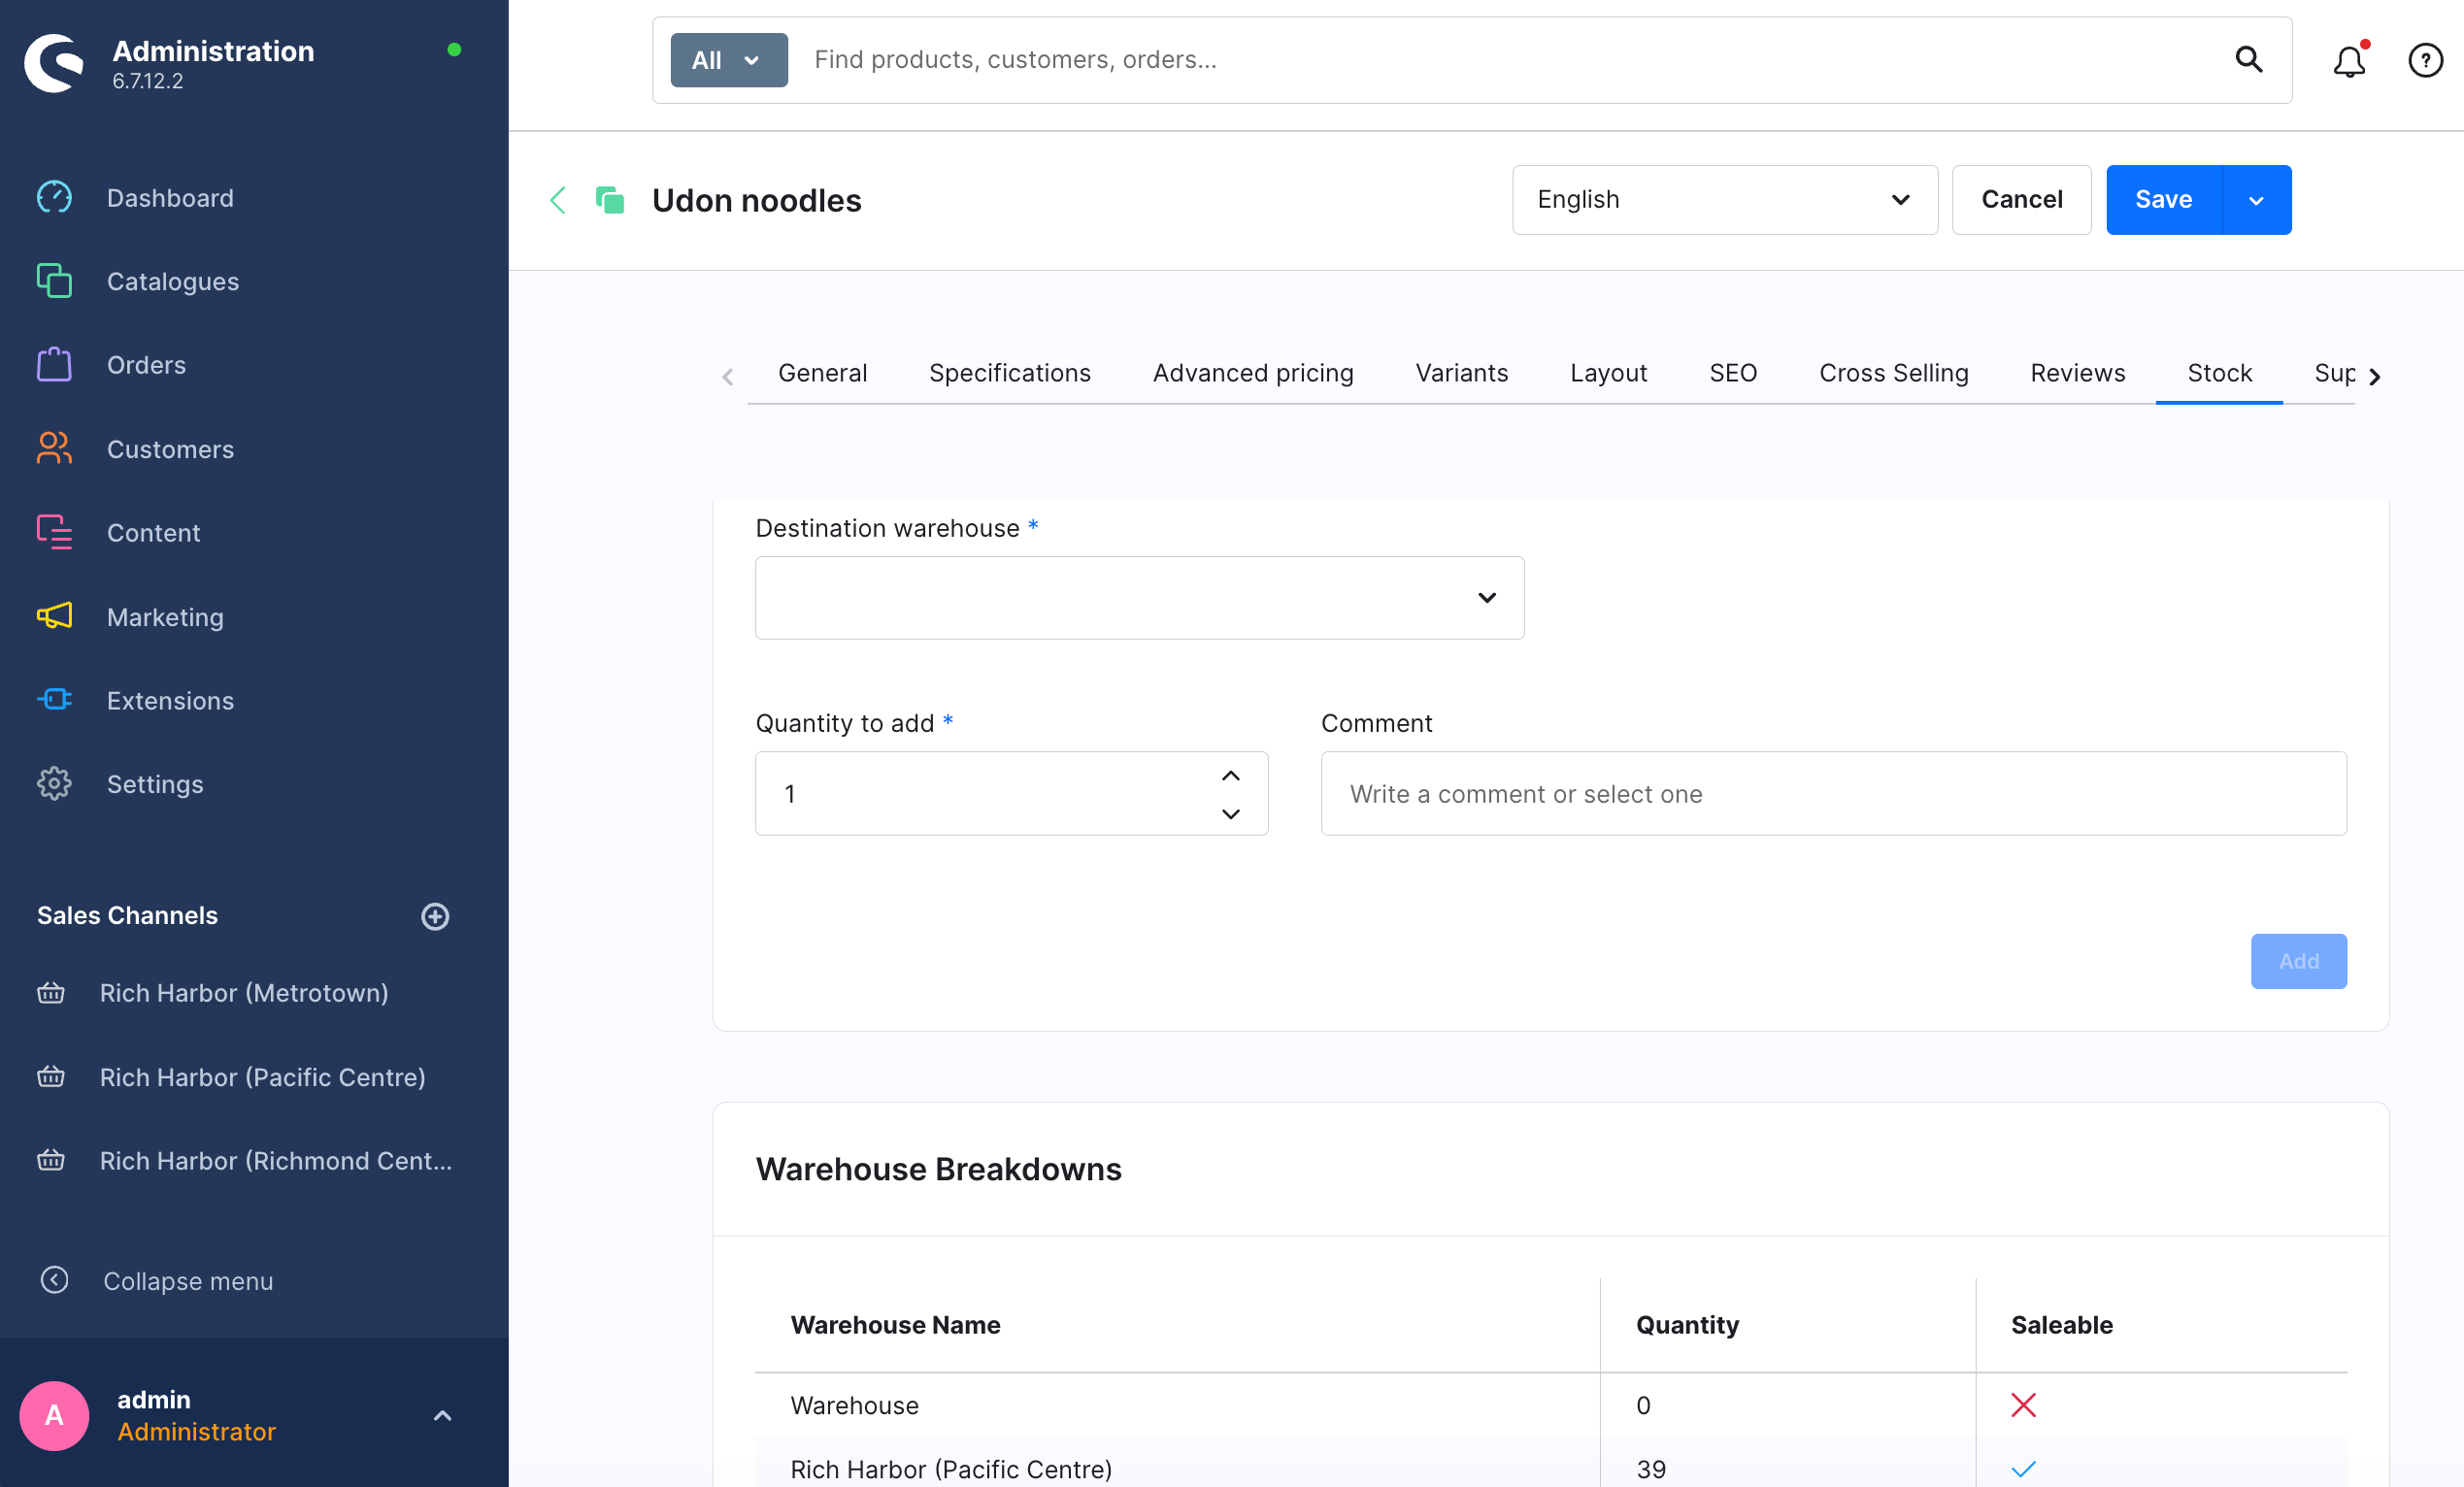This screenshot has width=2464, height=1487.
Task: Click the Administrator role label
Action: coord(196,1432)
